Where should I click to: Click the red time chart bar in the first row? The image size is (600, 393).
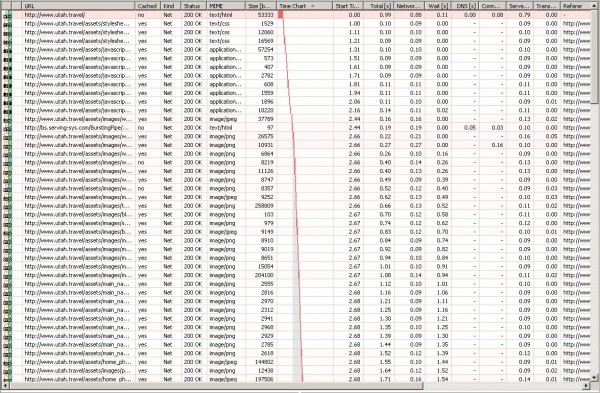click(x=280, y=15)
